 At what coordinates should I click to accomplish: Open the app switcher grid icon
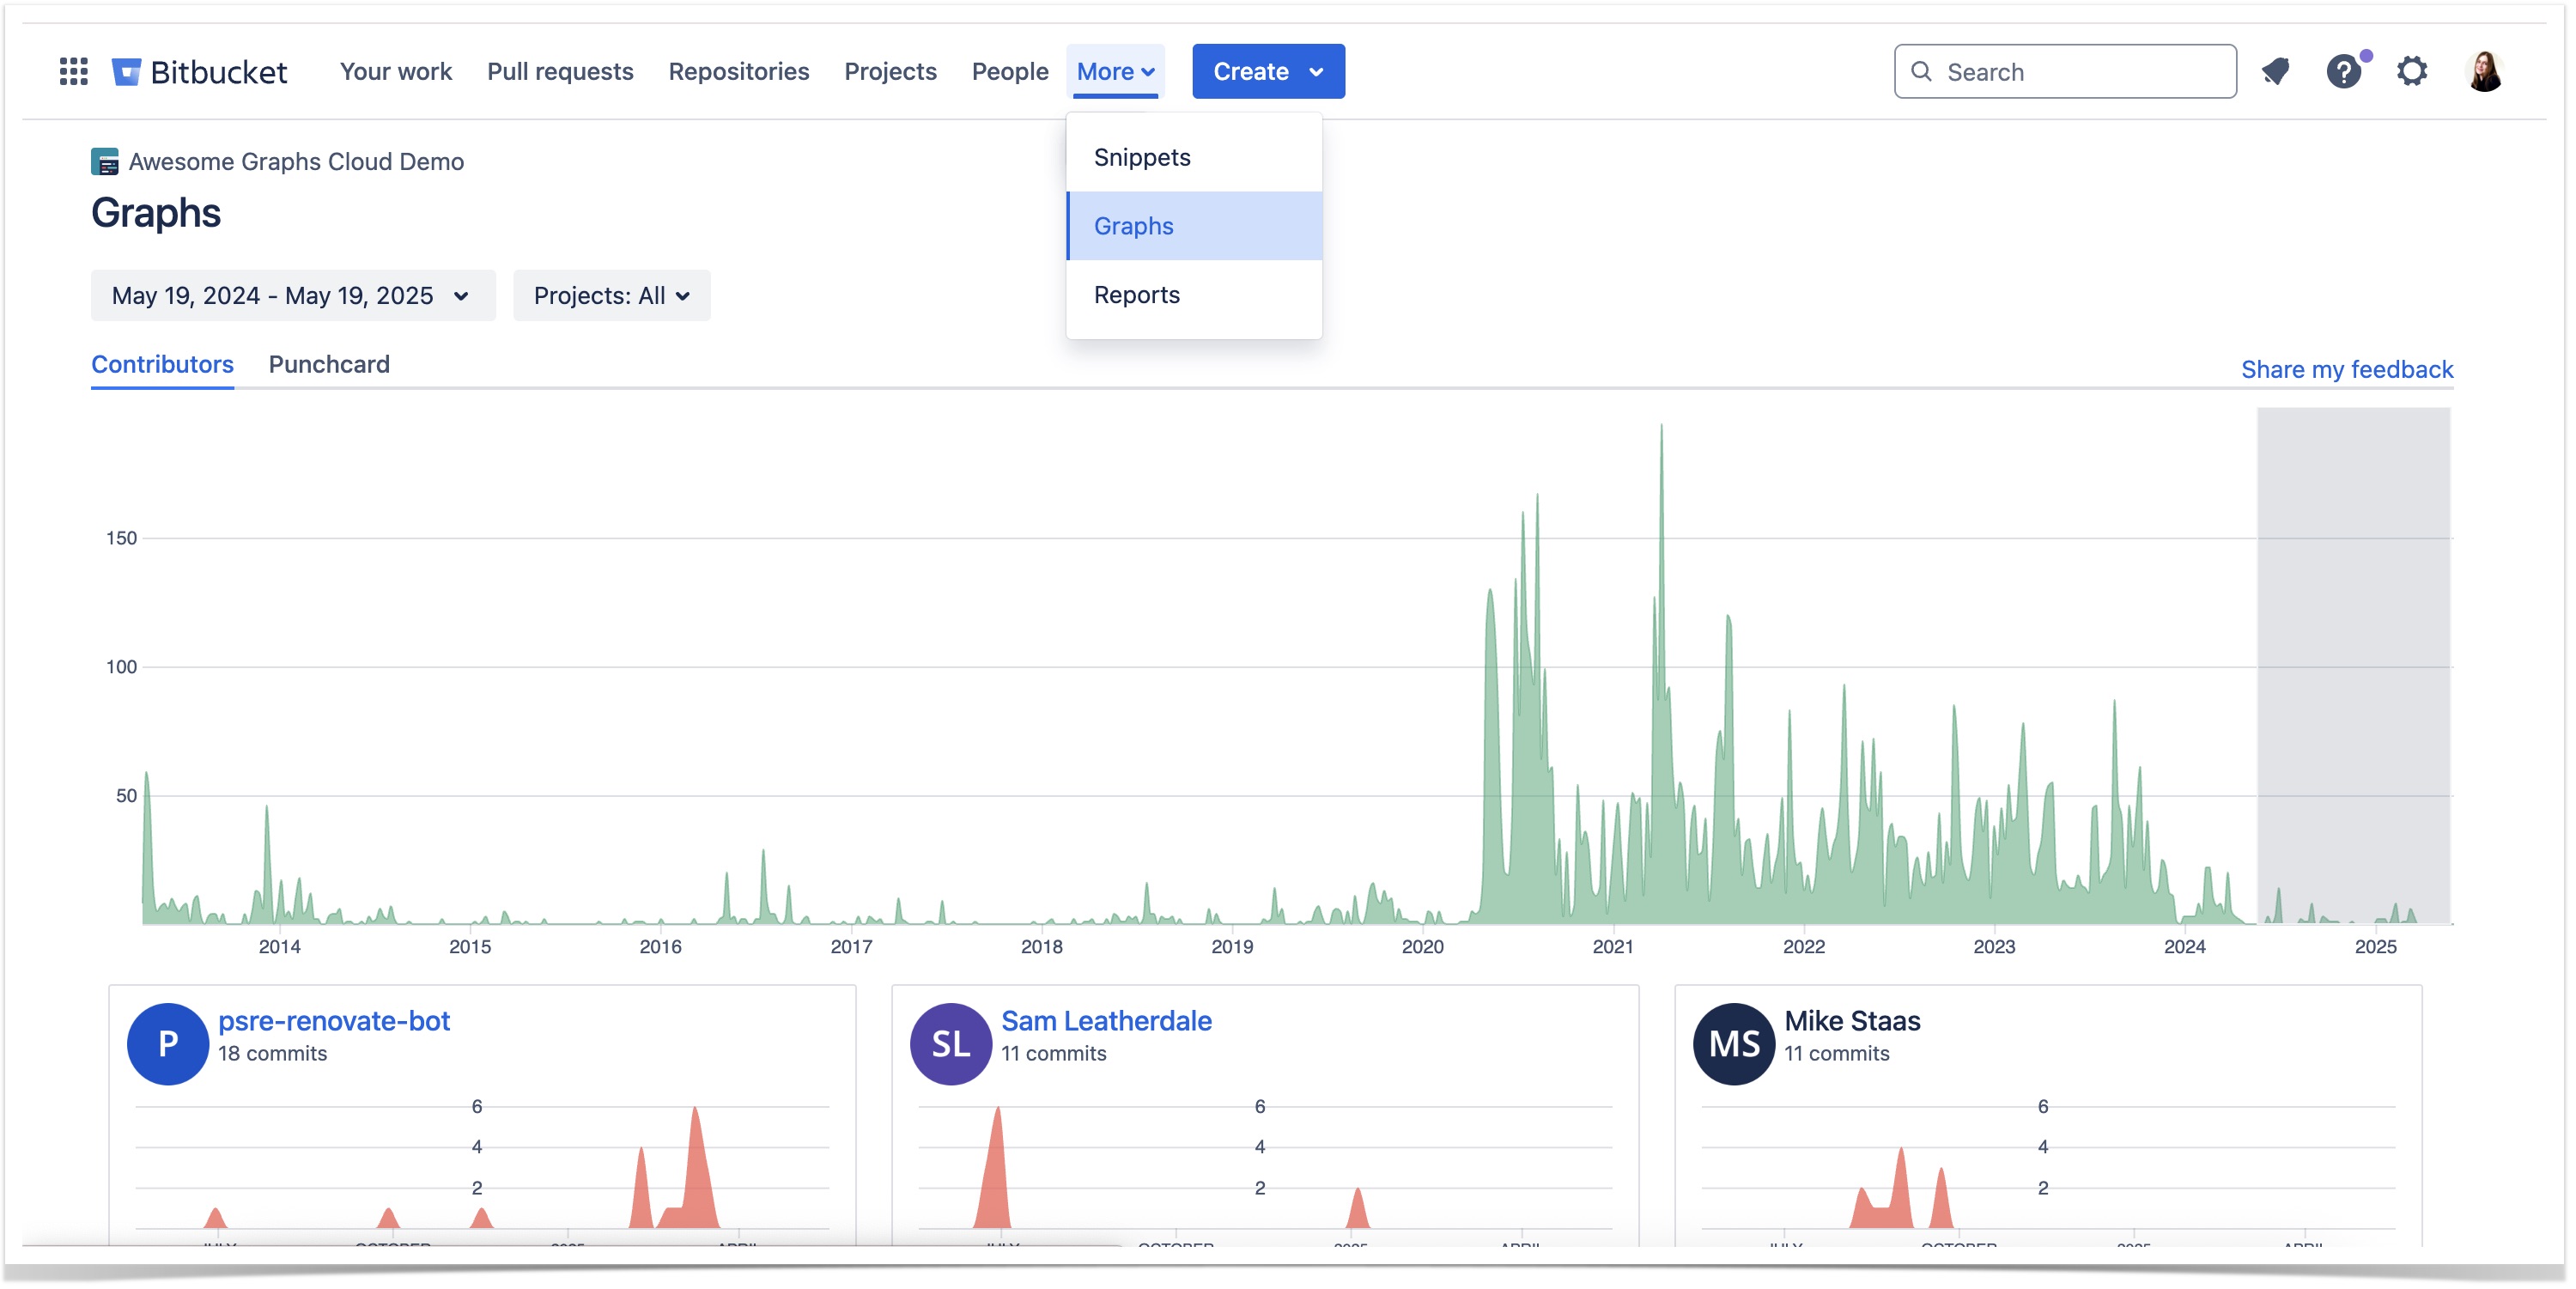[73, 71]
